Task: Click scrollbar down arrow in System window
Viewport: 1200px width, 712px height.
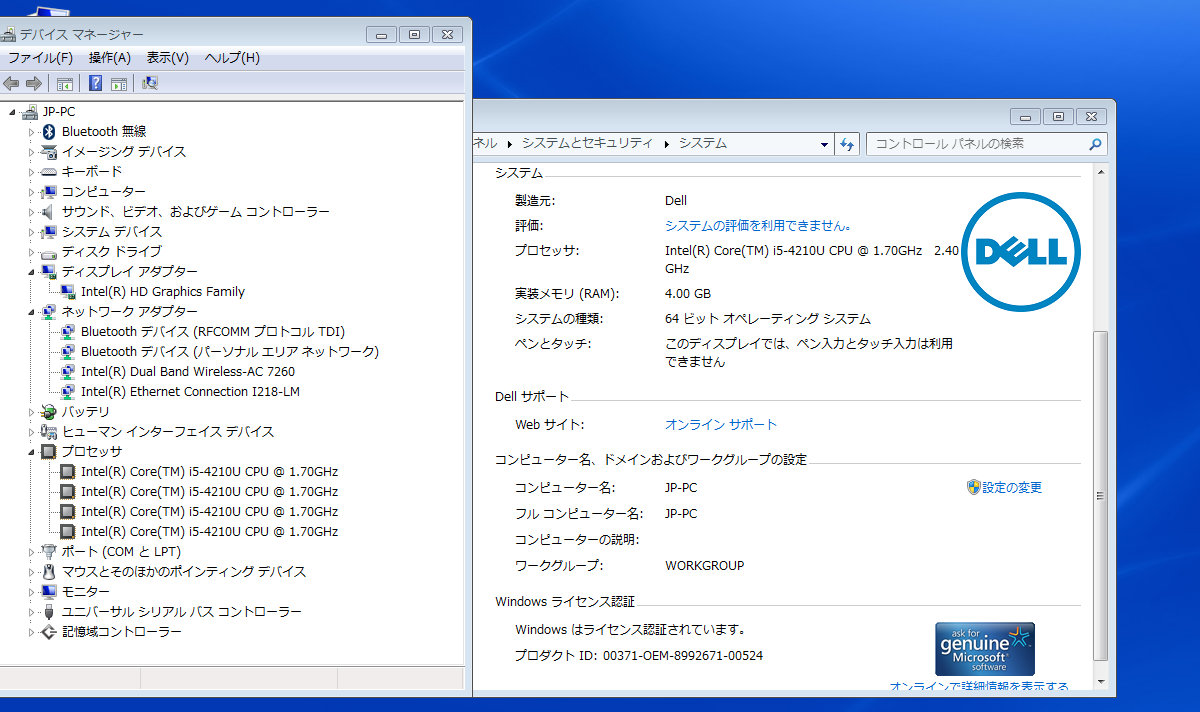Action: tap(1101, 682)
